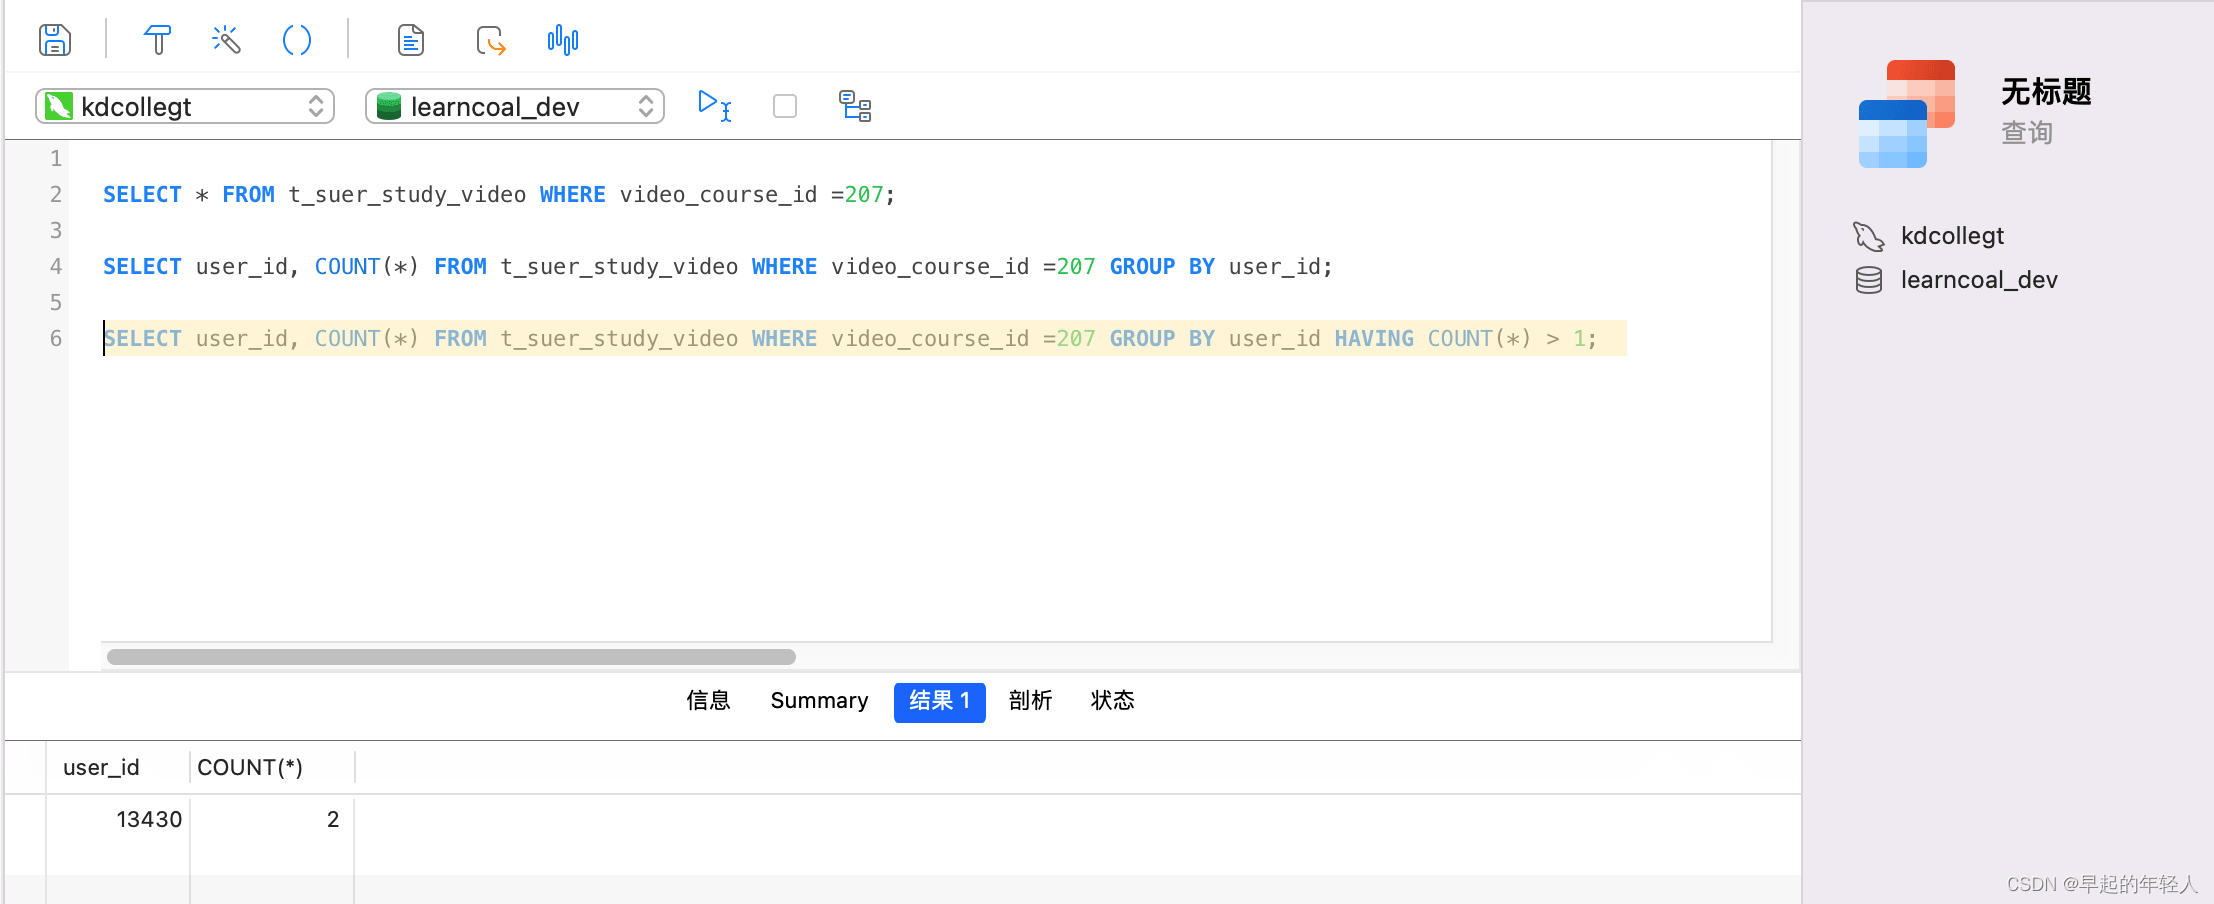Switch to the 信息 tab
Screen dimensions: 2214x904
708,701
